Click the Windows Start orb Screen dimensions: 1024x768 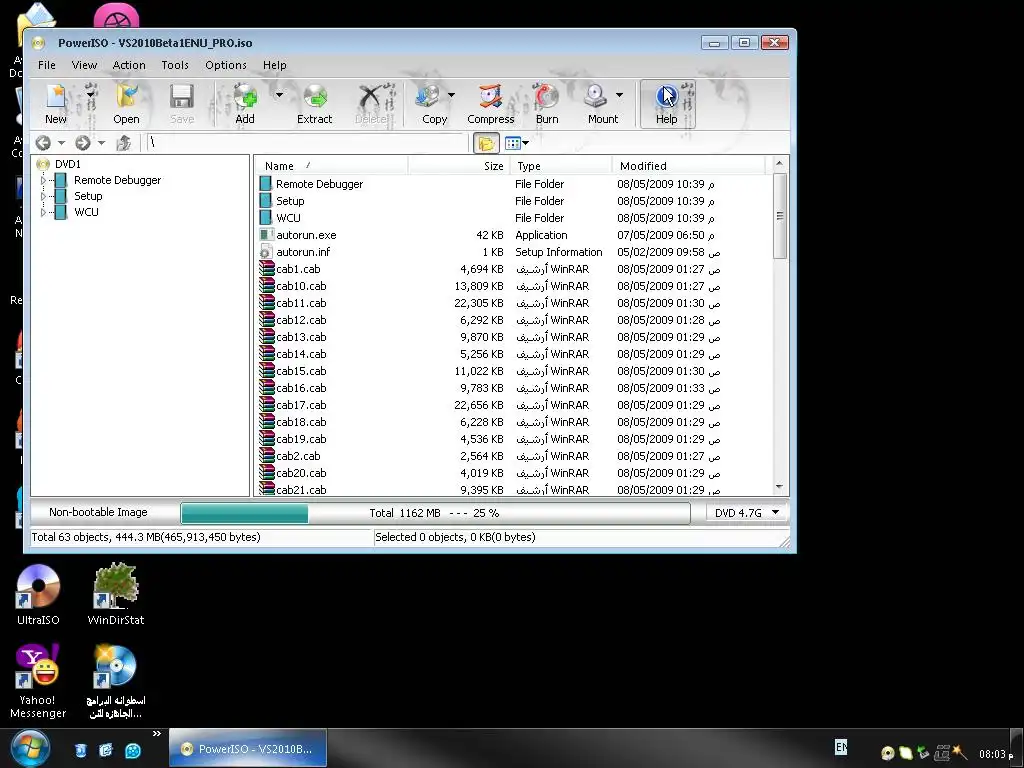point(29,748)
